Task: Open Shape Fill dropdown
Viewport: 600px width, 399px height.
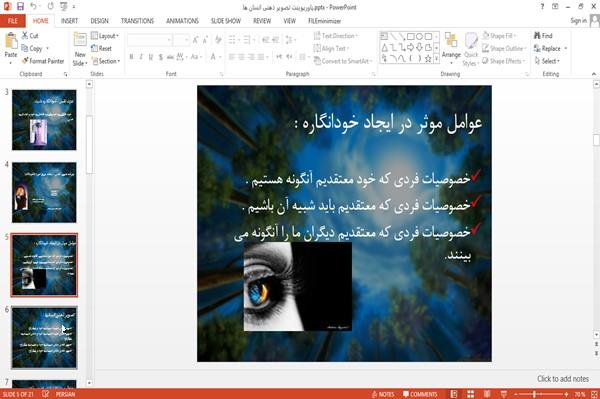Action: [499, 36]
